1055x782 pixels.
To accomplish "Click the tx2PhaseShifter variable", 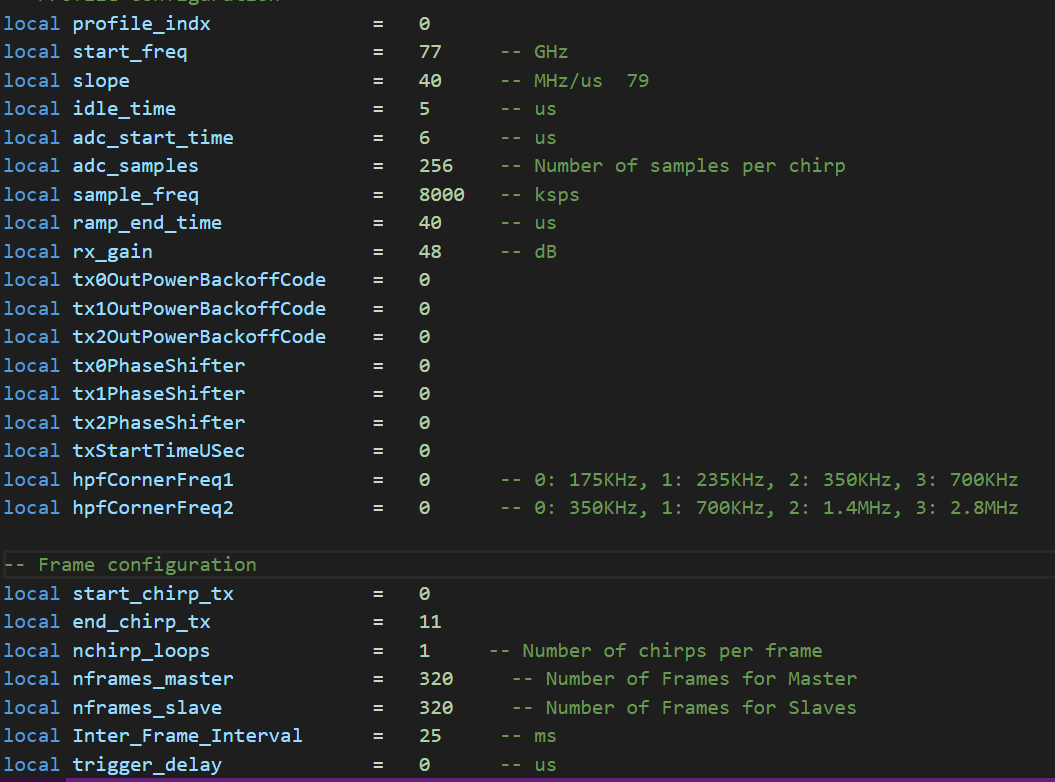I will pos(159,422).
